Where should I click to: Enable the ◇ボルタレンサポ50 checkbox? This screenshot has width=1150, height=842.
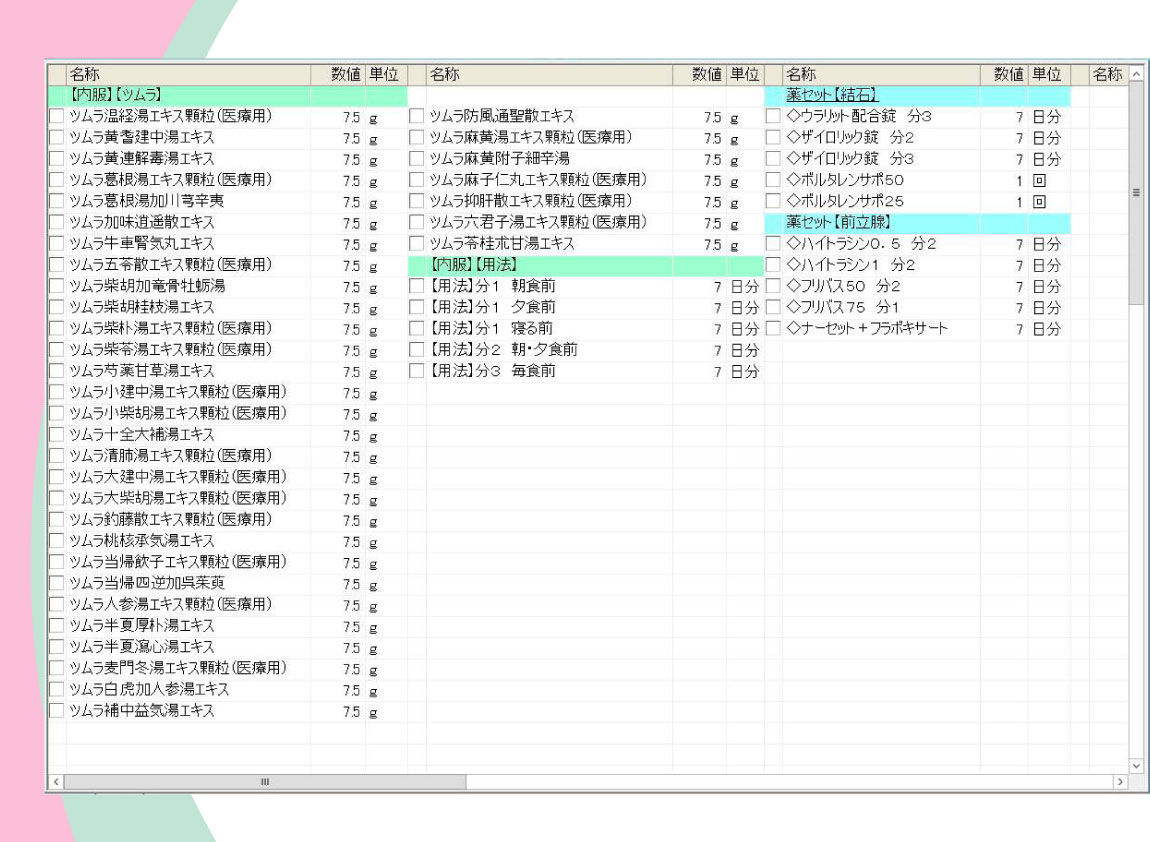coord(773,180)
